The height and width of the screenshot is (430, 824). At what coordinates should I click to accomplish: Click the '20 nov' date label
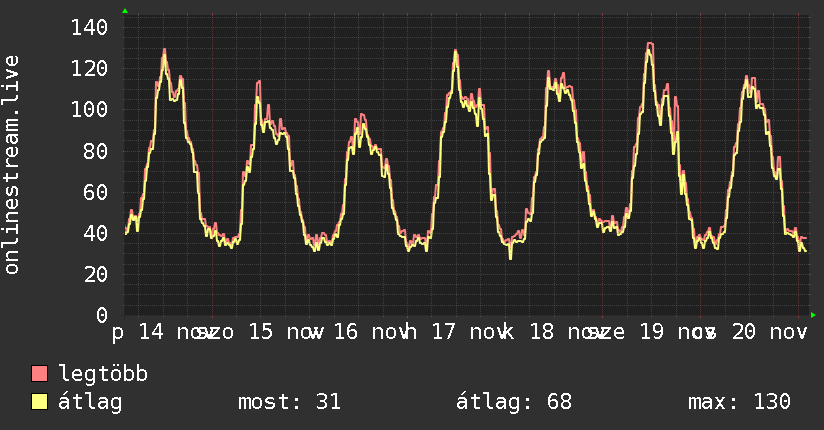[769, 332]
